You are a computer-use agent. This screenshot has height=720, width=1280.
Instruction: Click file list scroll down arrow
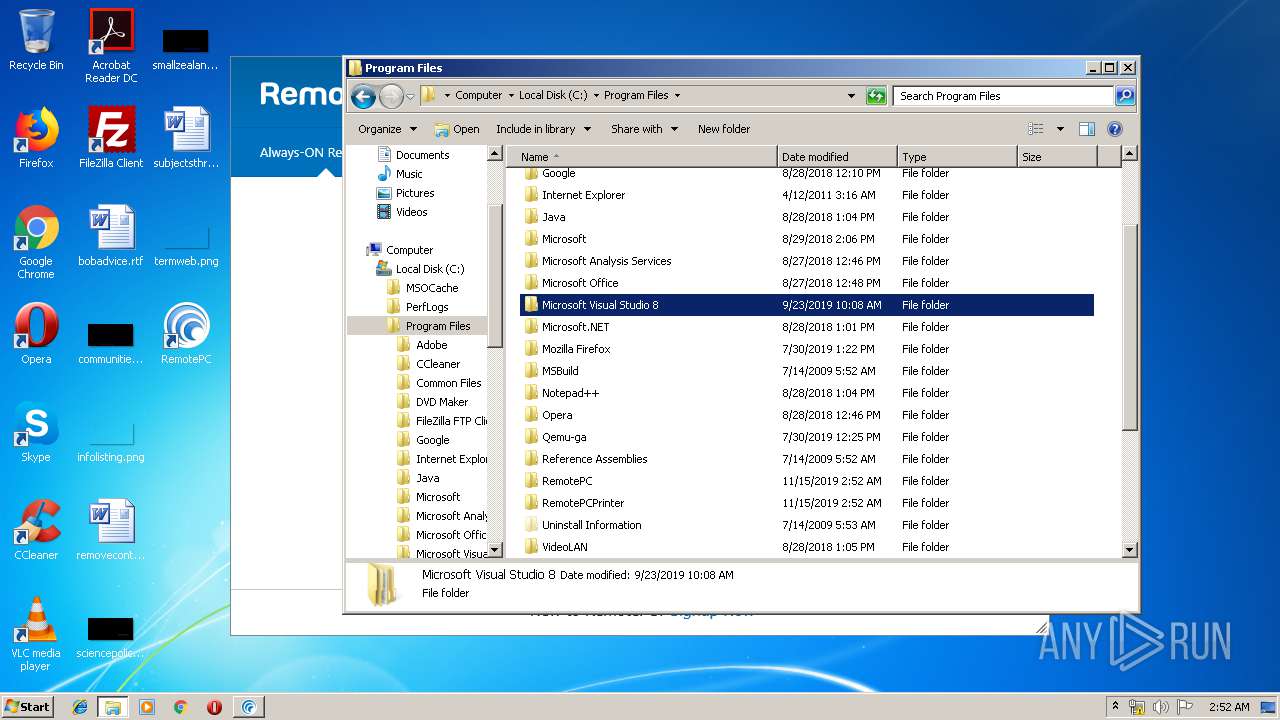[x=1130, y=549]
